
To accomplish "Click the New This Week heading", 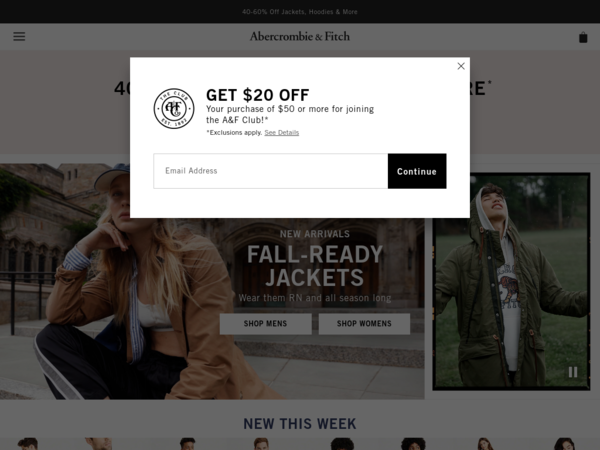I will click(300, 424).
